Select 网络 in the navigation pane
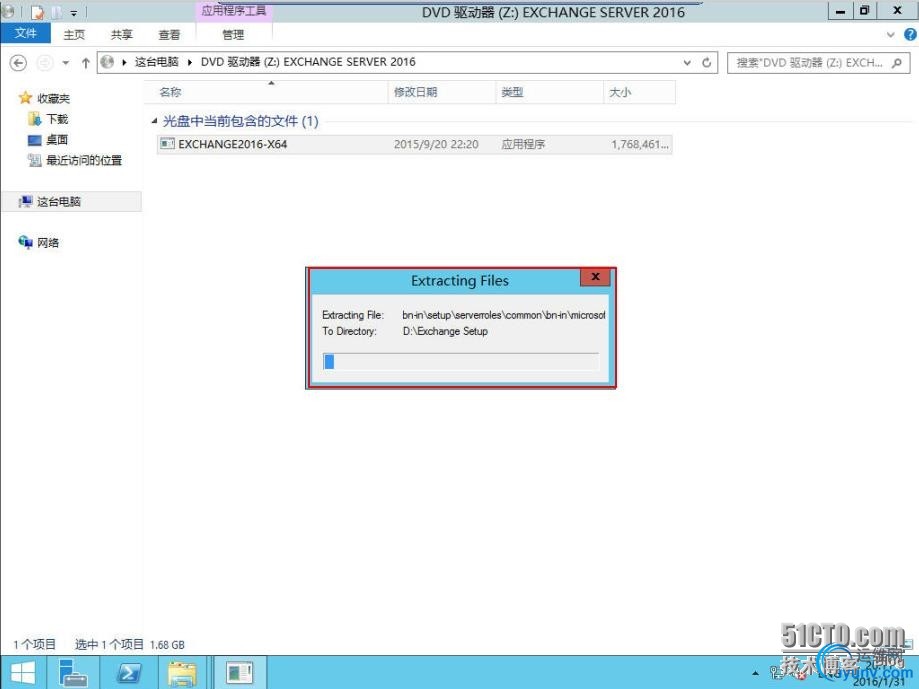This screenshot has width=919, height=689. tap(48, 243)
